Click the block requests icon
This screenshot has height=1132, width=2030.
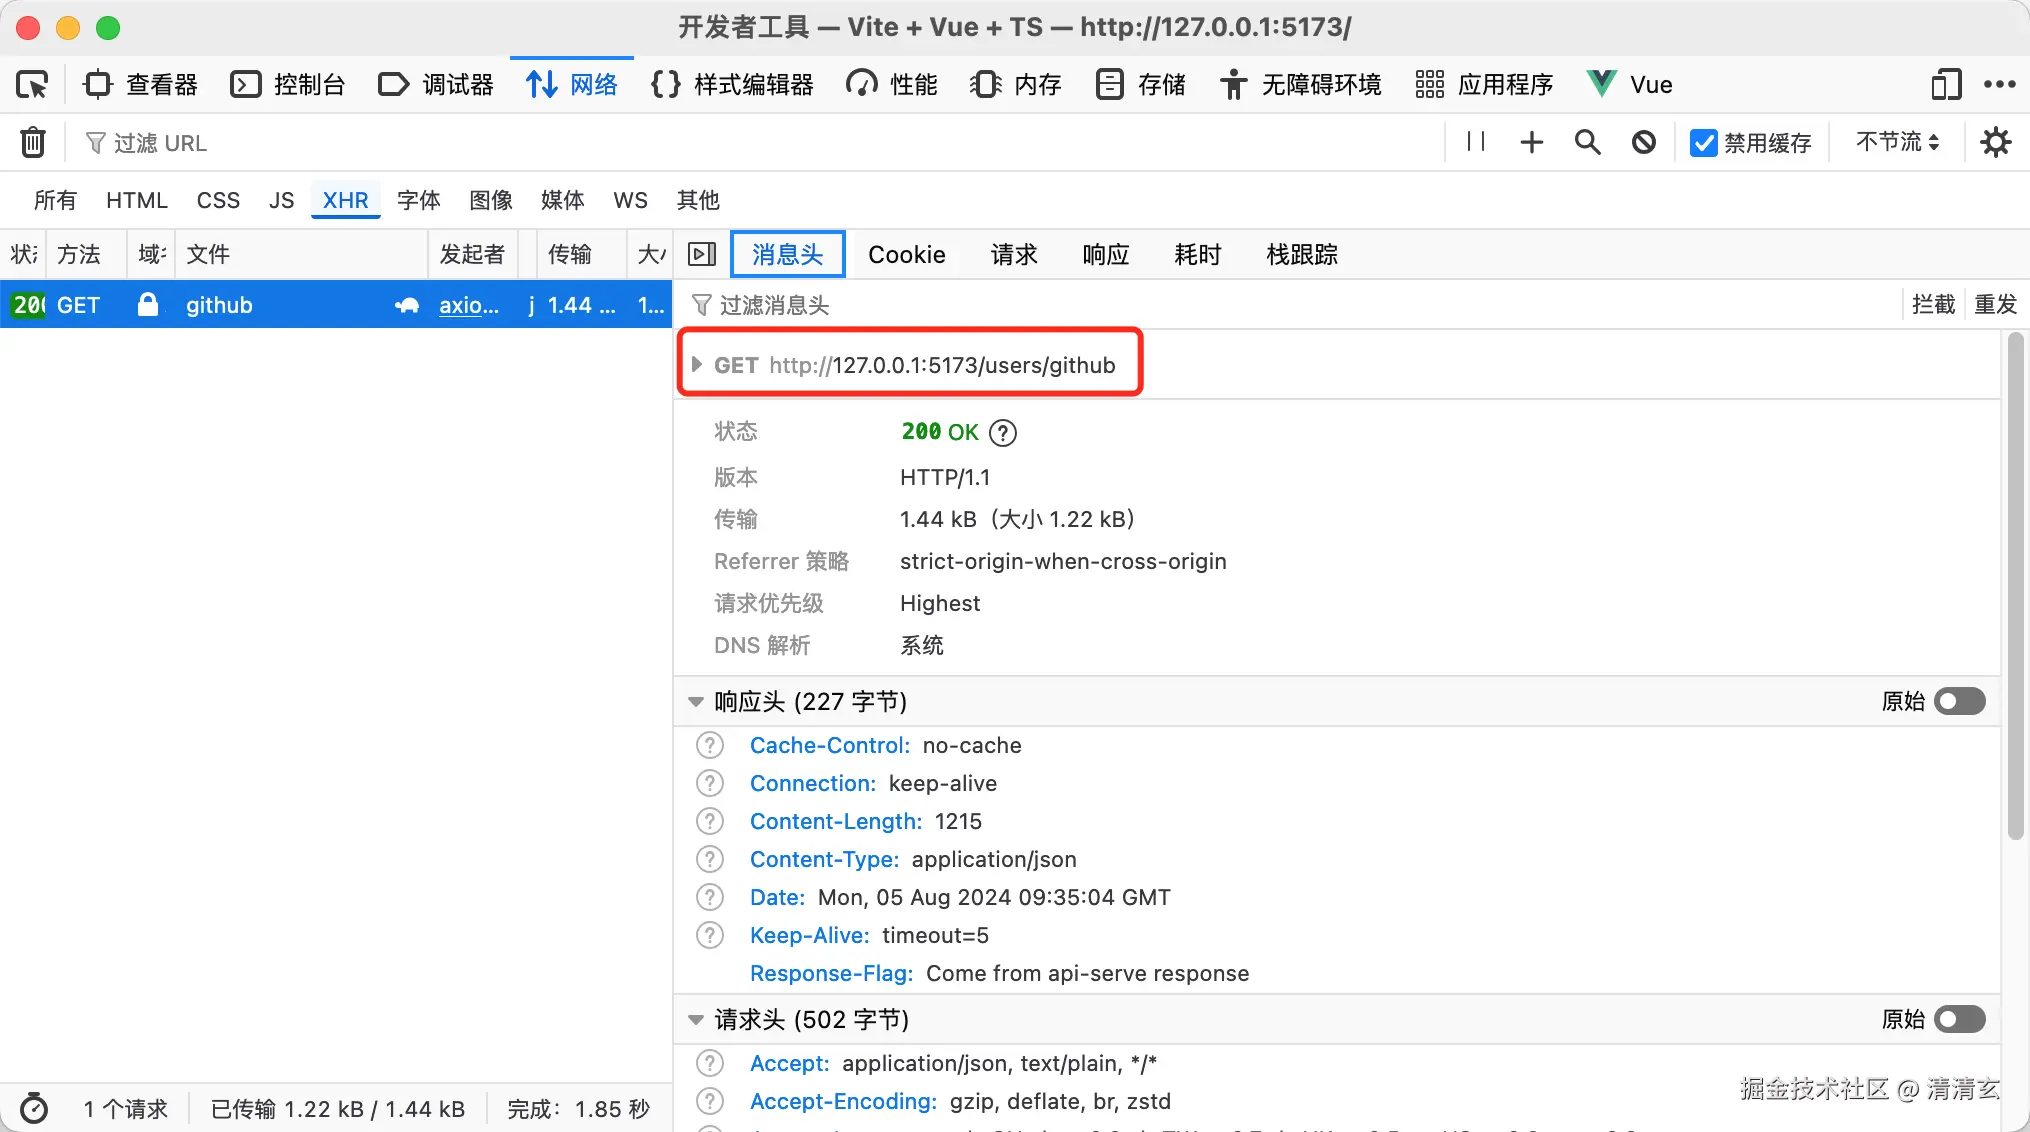[1643, 142]
